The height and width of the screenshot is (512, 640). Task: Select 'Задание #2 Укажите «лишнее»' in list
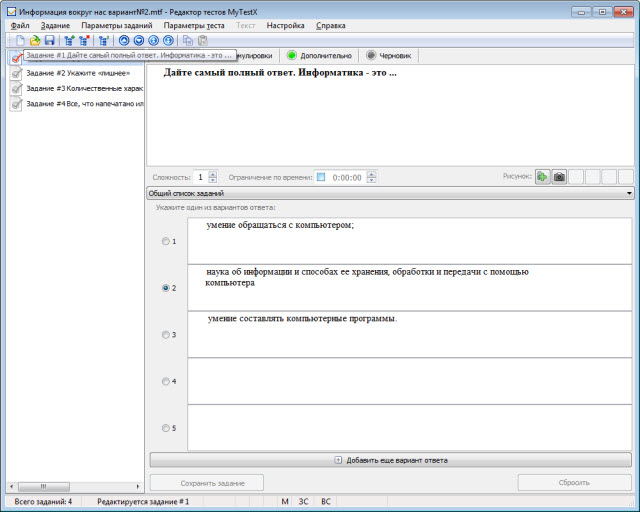tap(77, 72)
